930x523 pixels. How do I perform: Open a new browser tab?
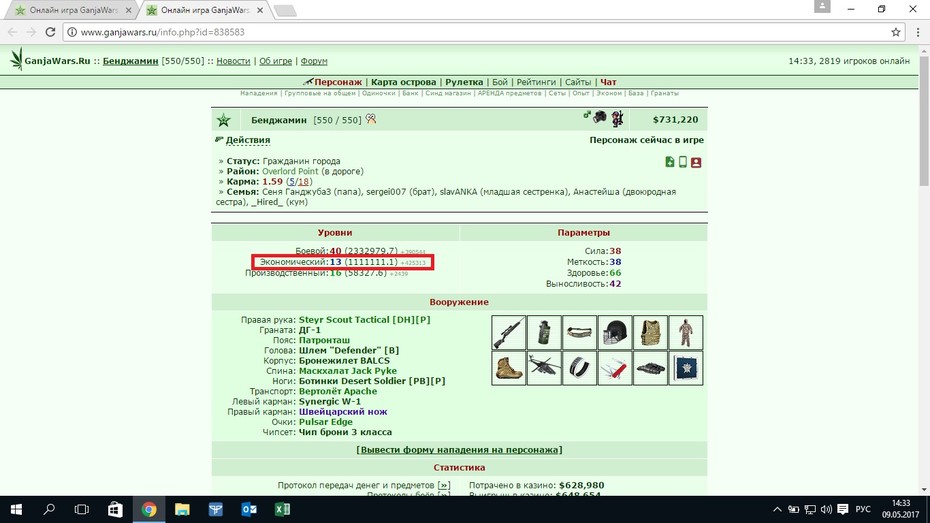coord(285,11)
